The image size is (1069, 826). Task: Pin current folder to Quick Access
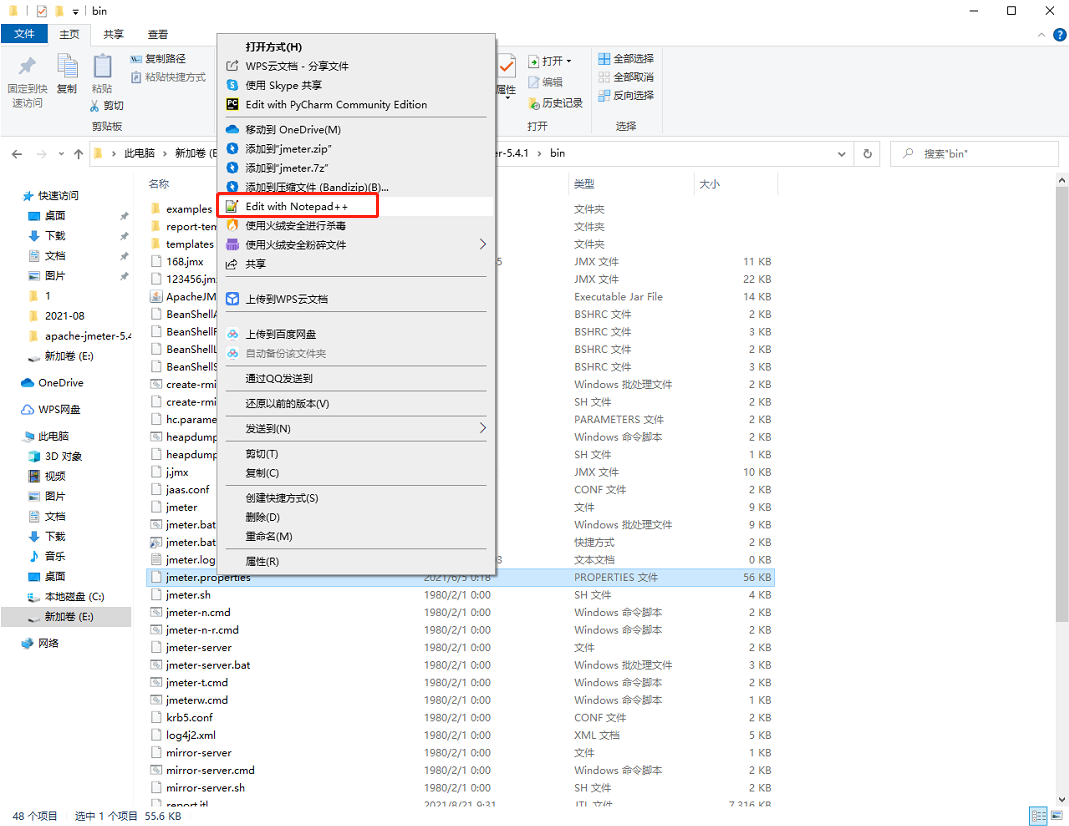click(x=27, y=75)
